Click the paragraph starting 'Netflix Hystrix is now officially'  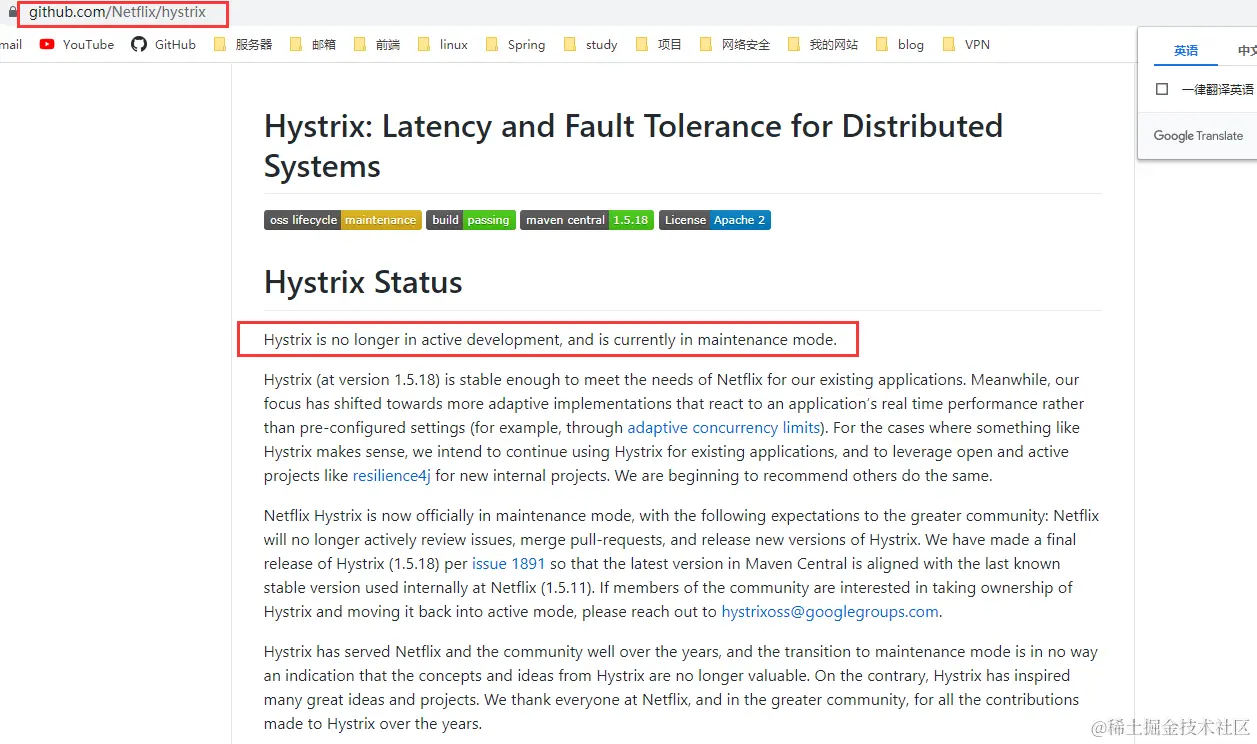681,563
